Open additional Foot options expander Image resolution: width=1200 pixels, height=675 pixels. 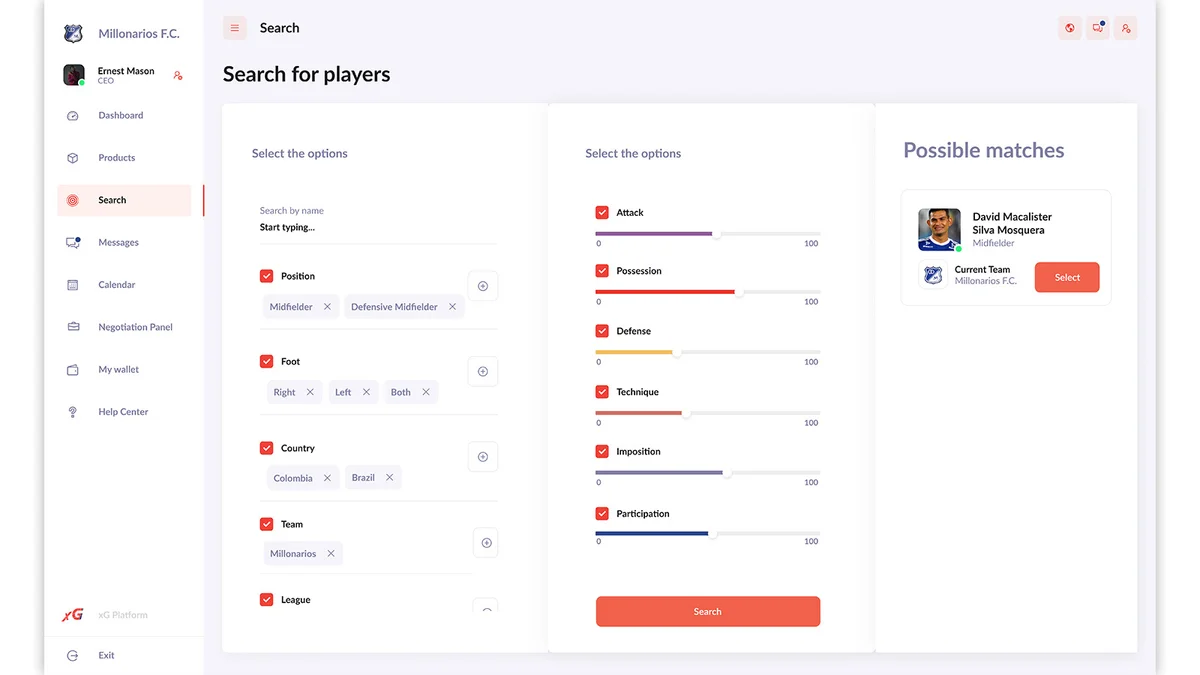point(483,371)
